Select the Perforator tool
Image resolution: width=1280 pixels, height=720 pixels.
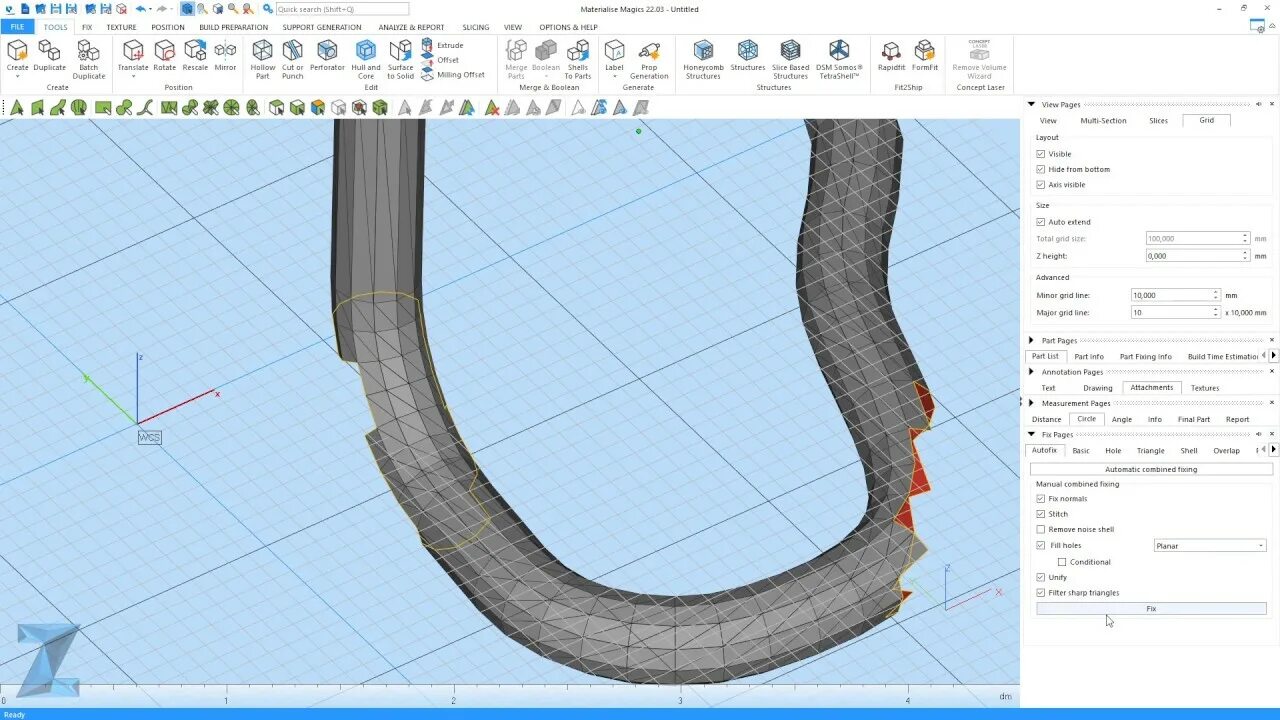point(327,57)
